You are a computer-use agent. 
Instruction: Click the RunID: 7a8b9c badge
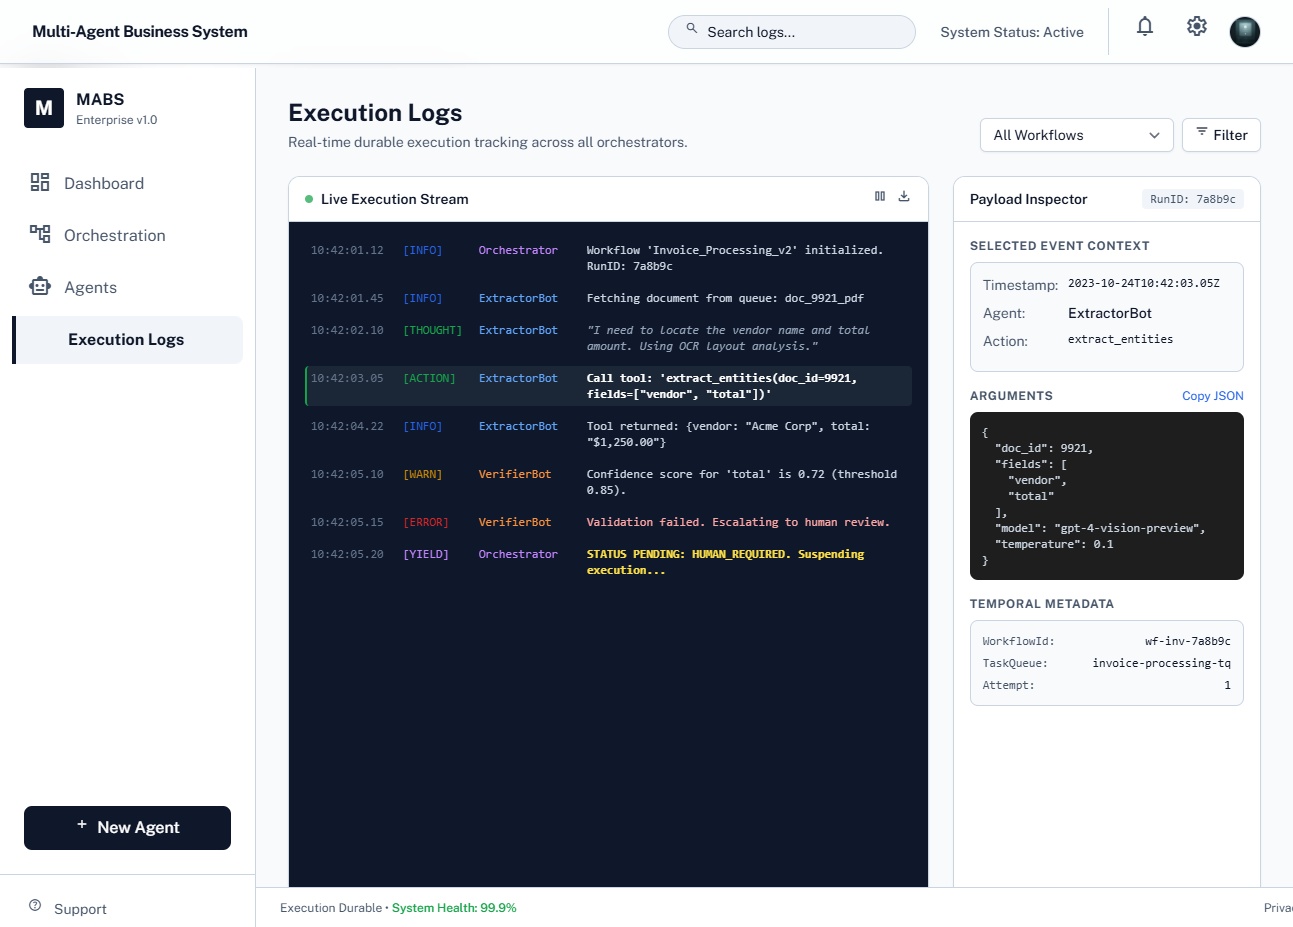(1193, 199)
